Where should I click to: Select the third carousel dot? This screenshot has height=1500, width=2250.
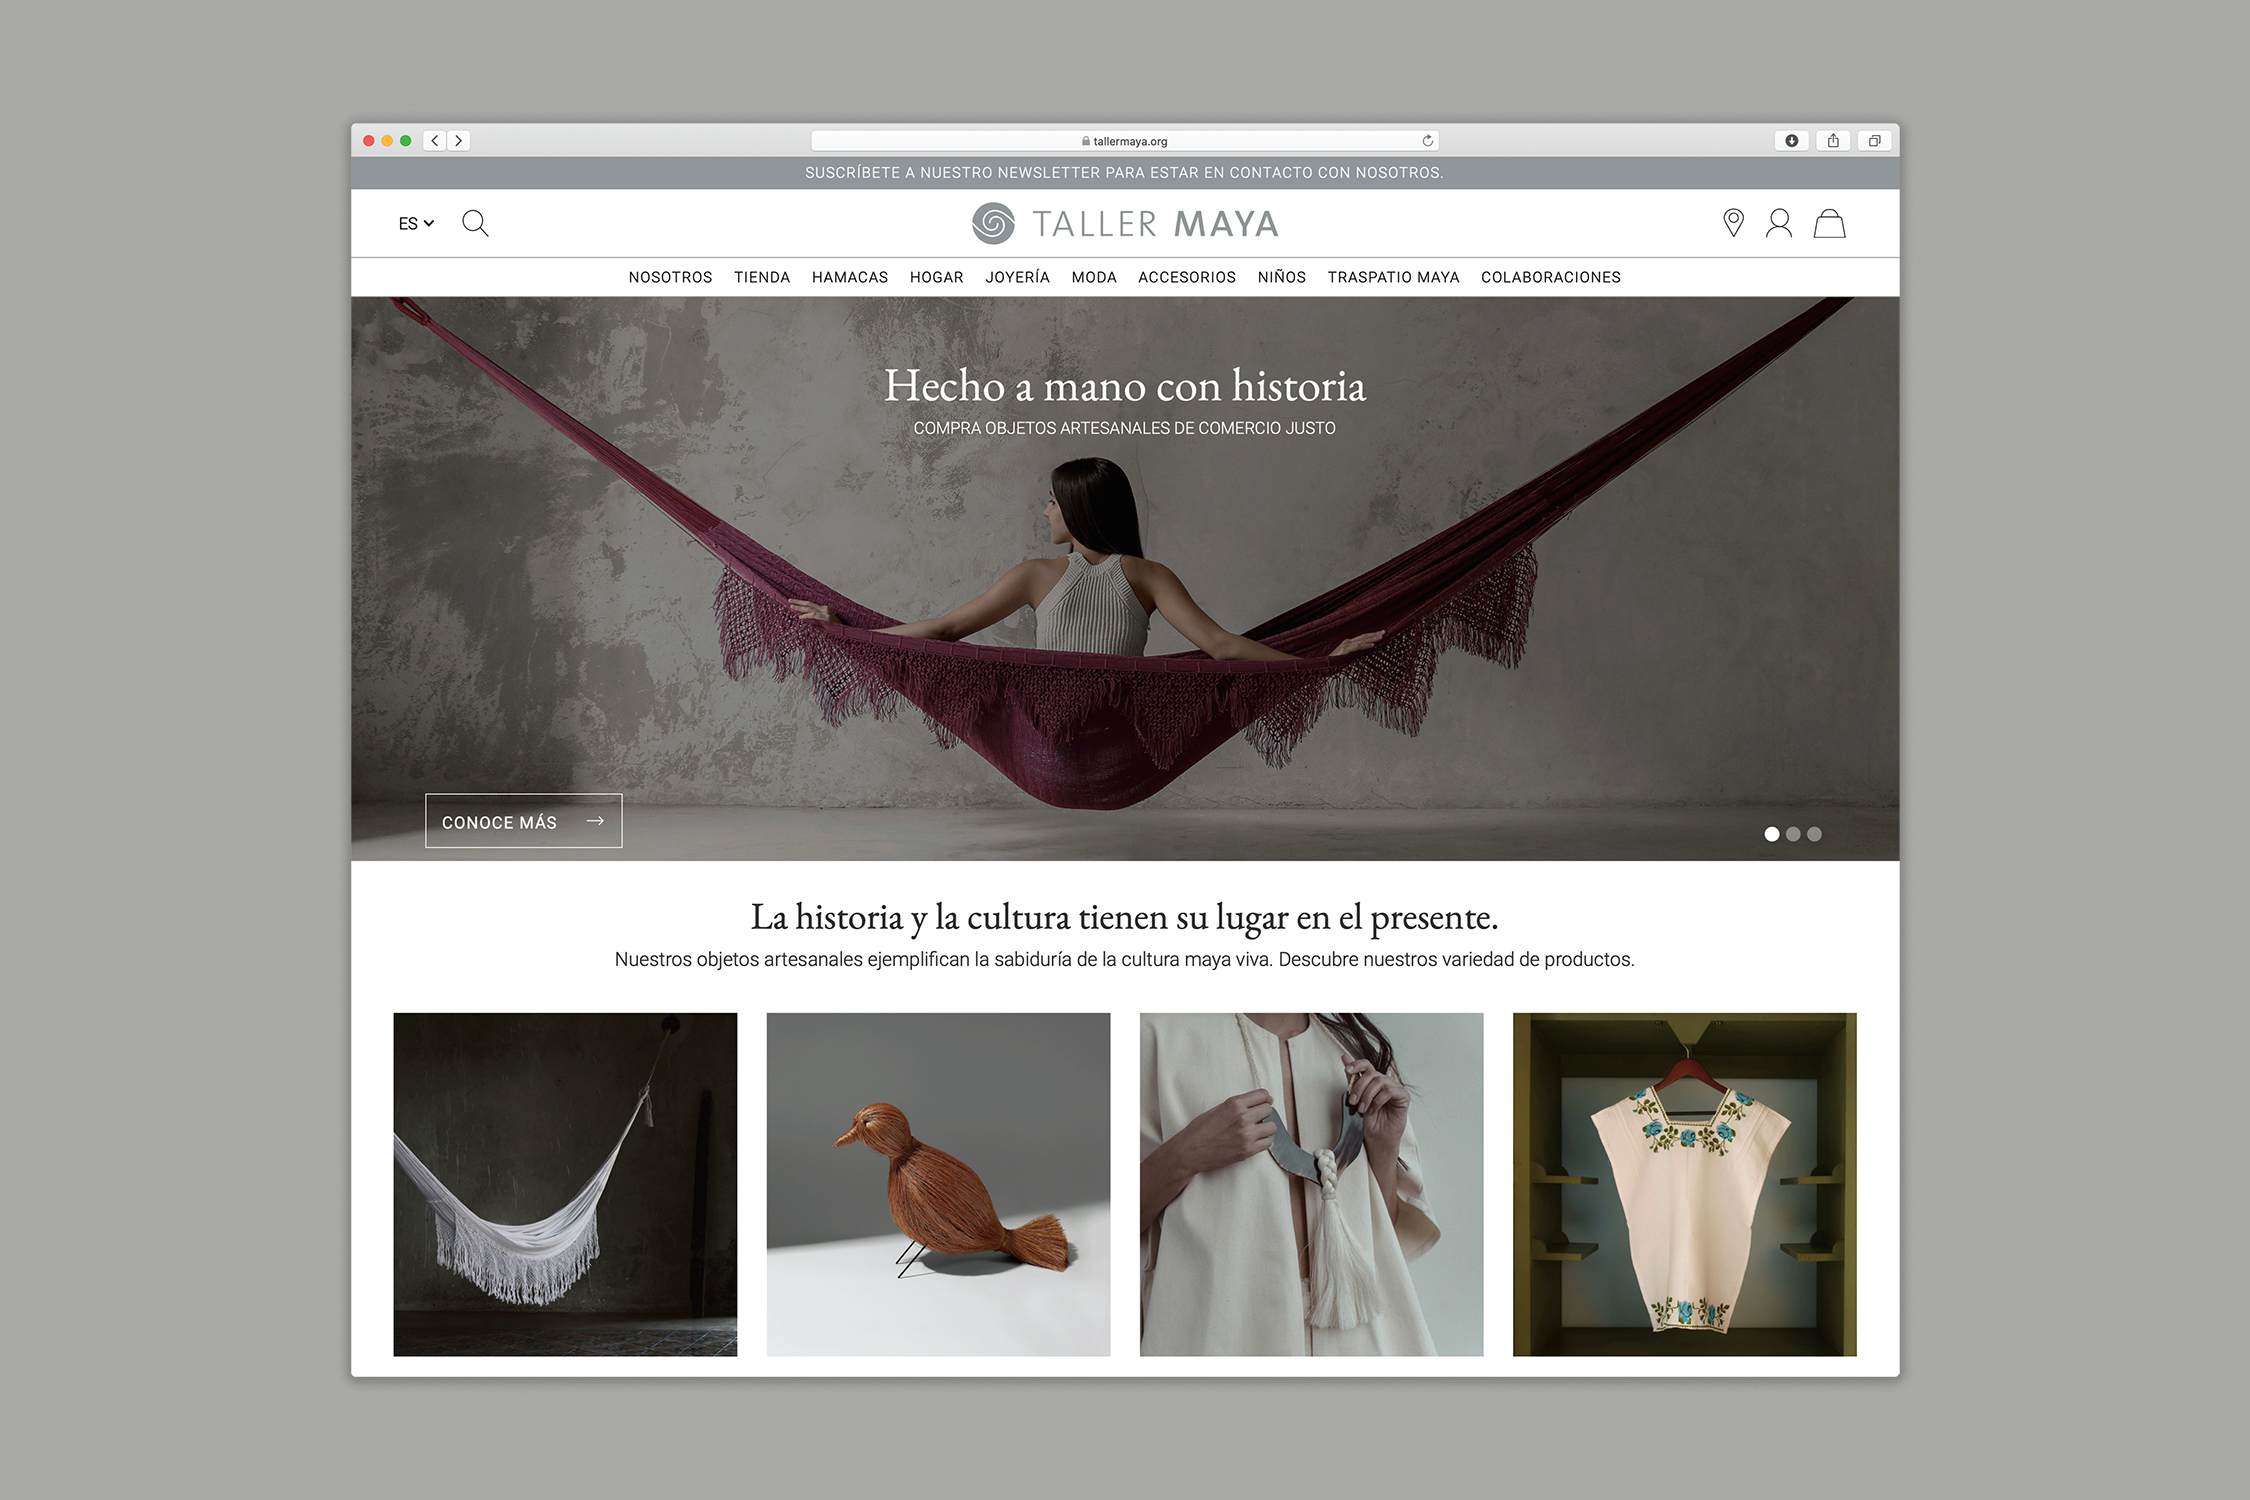(x=1815, y=834)
